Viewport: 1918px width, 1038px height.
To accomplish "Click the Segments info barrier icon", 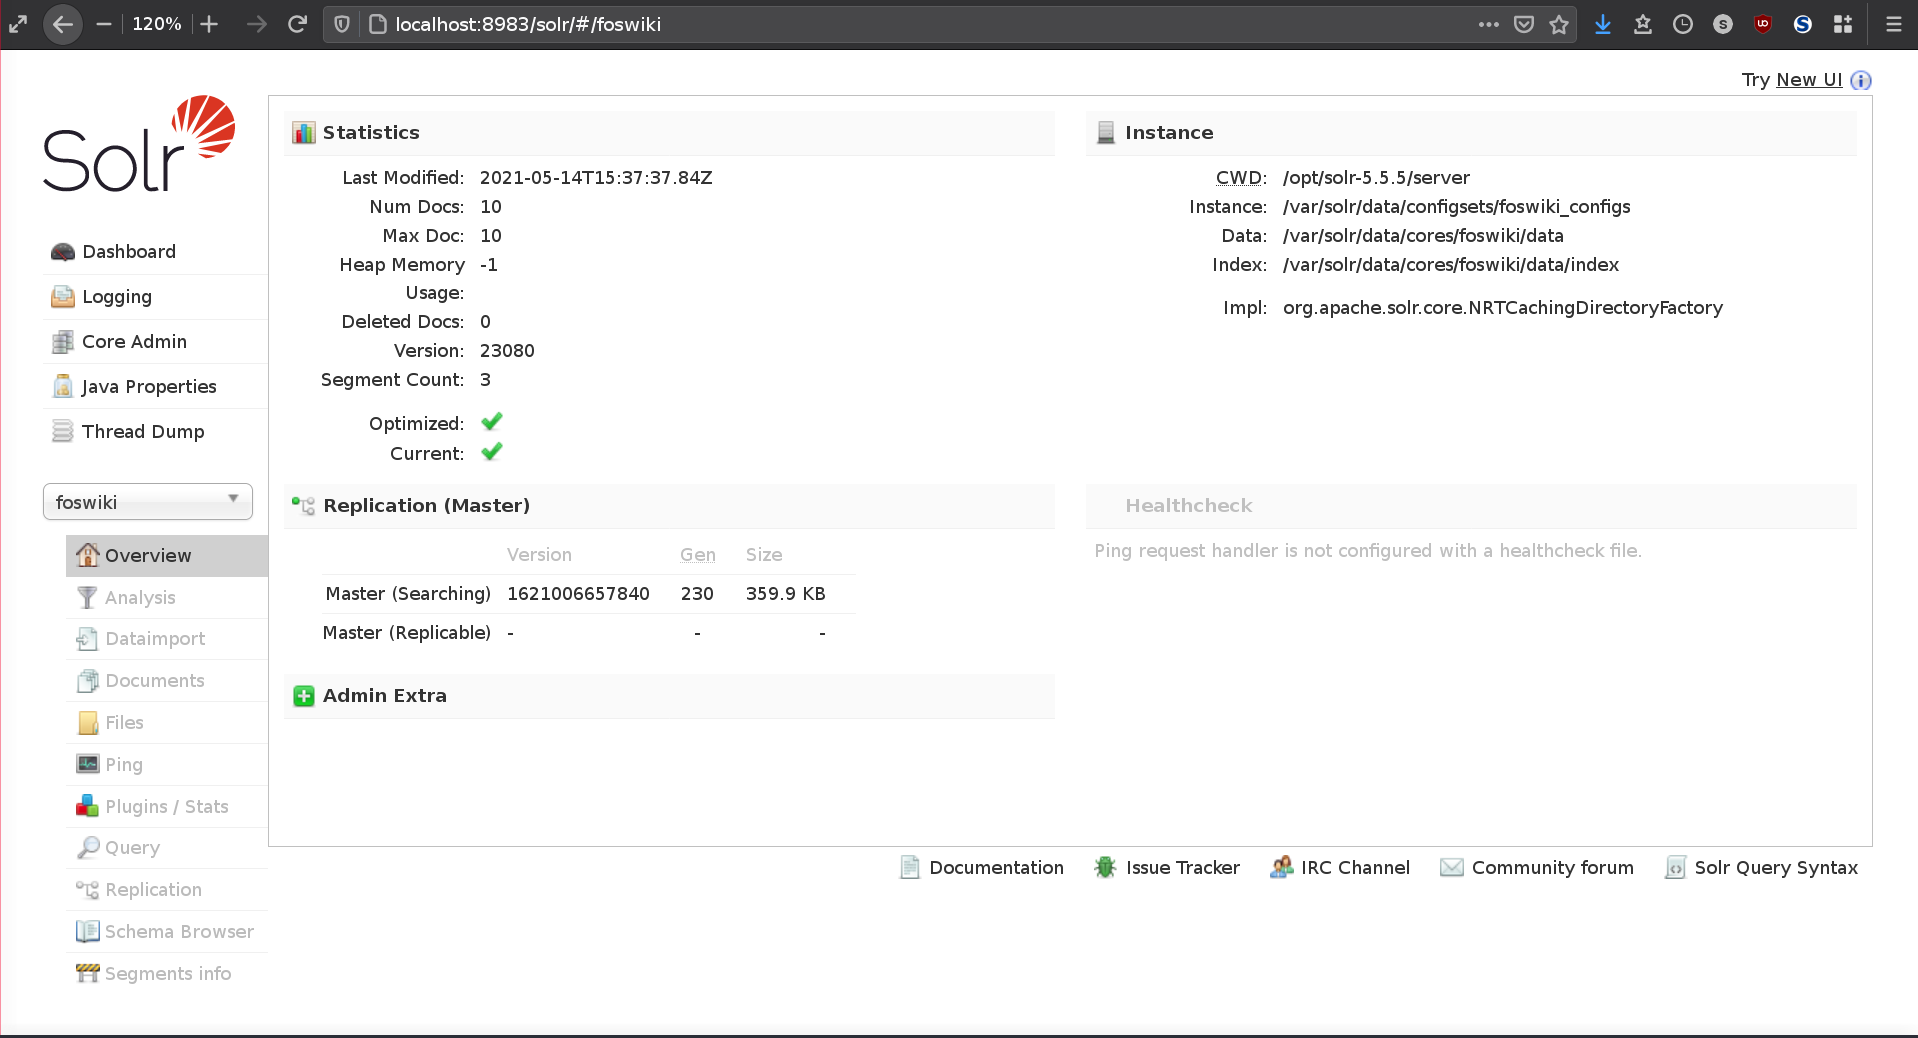I will (x=88, y=973).
